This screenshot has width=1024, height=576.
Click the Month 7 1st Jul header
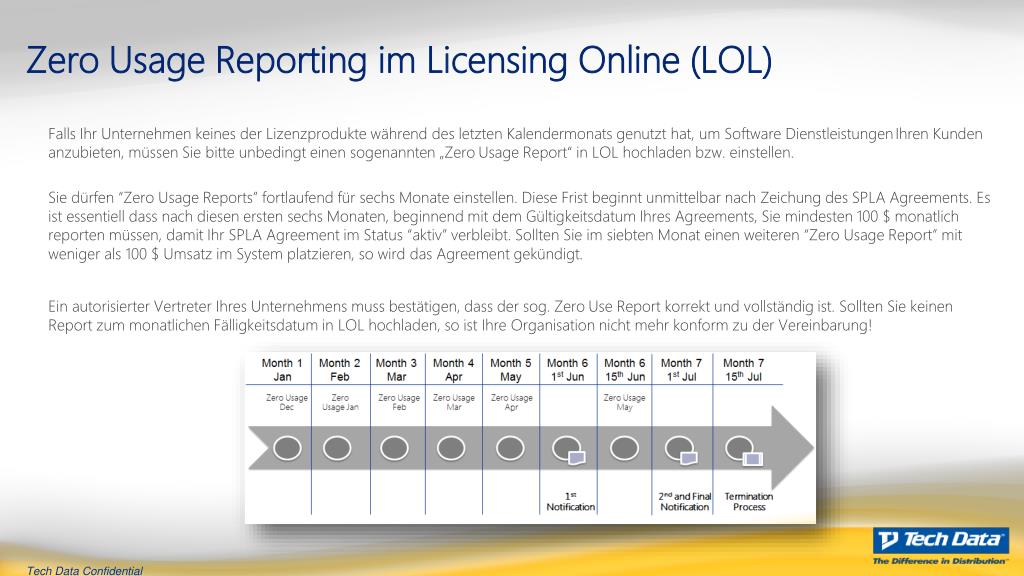pos(681,370)
